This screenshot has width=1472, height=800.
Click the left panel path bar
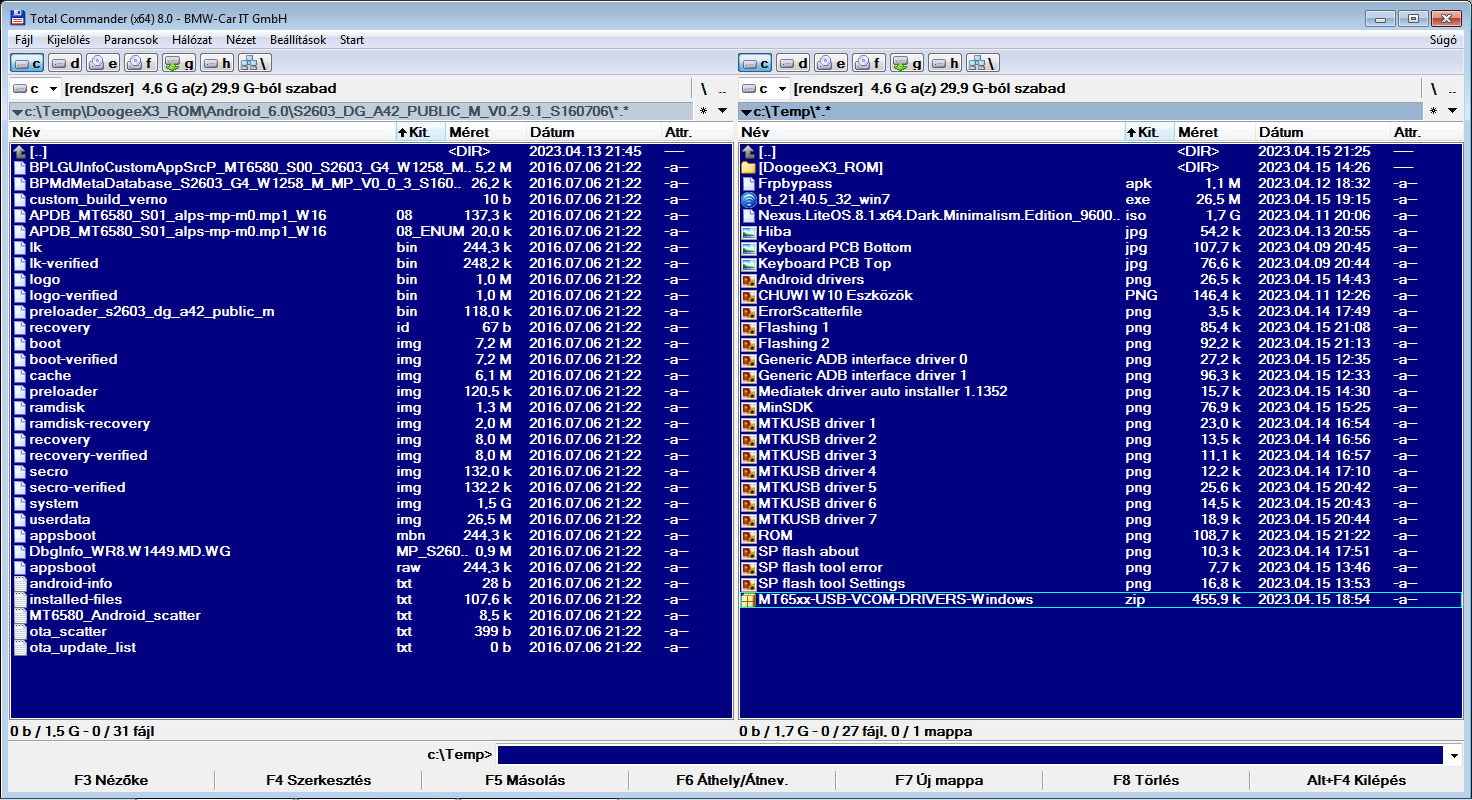(x=351, y=111)
